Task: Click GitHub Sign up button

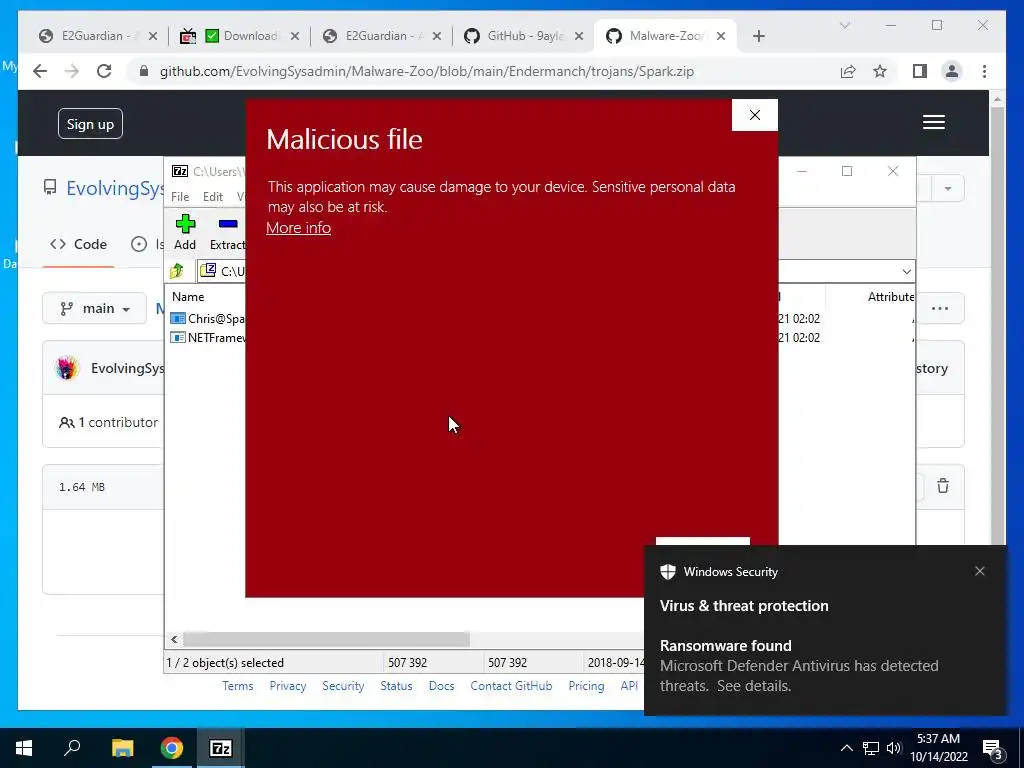Action: 90,124
